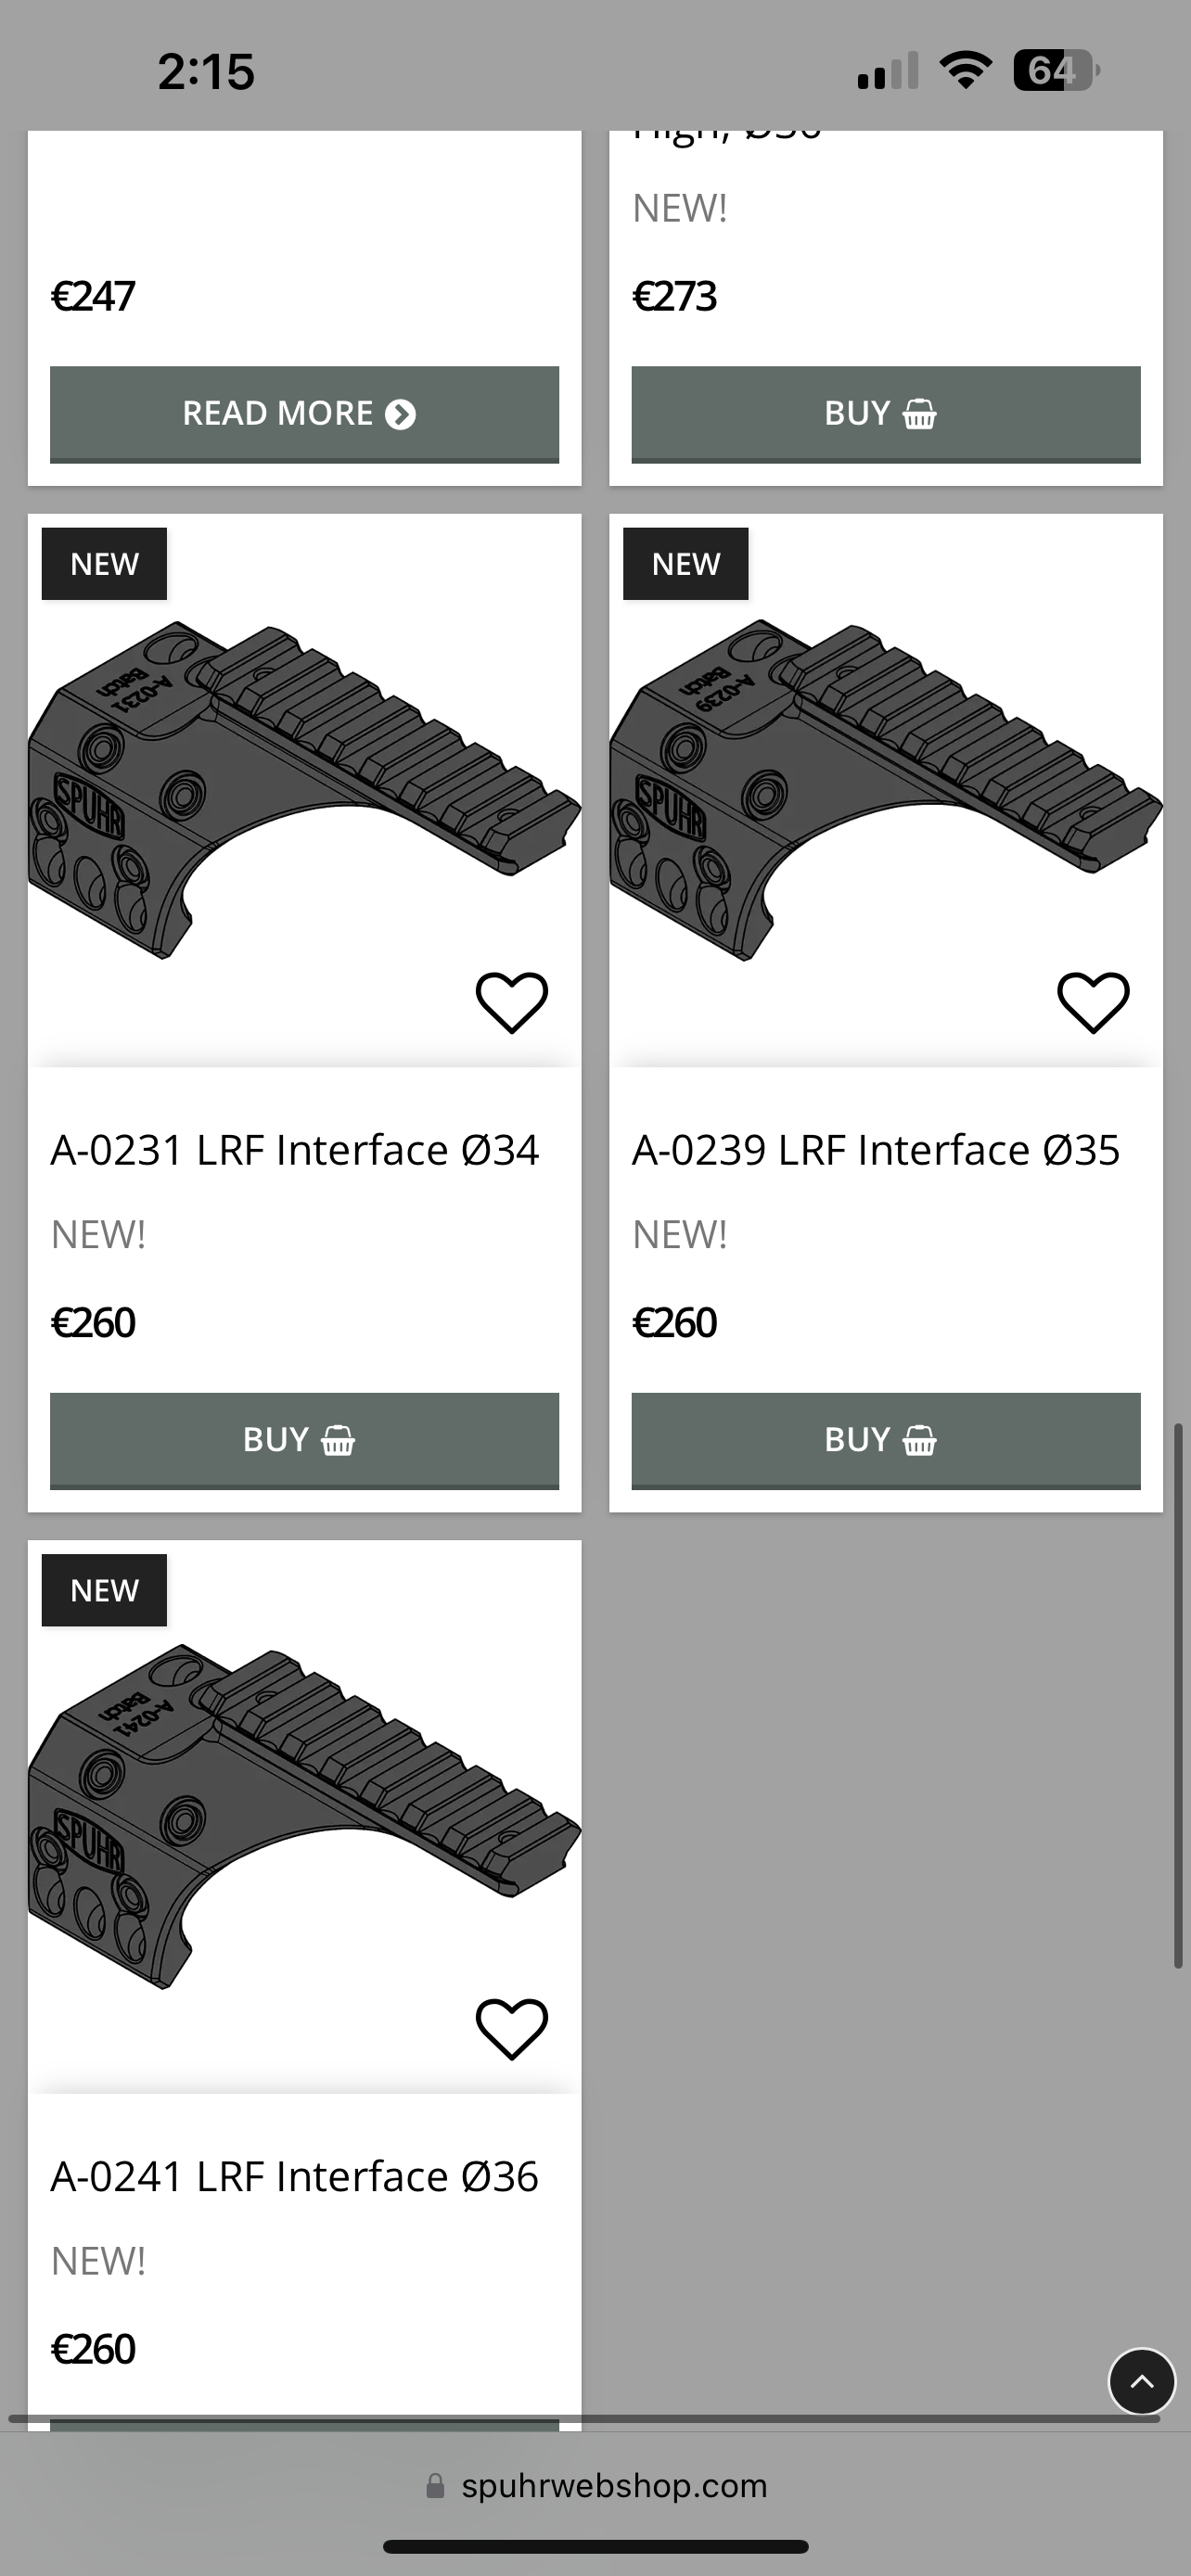Tap the NEW badge on the A-0241 card
1191x2576 pixels.
104,1590
